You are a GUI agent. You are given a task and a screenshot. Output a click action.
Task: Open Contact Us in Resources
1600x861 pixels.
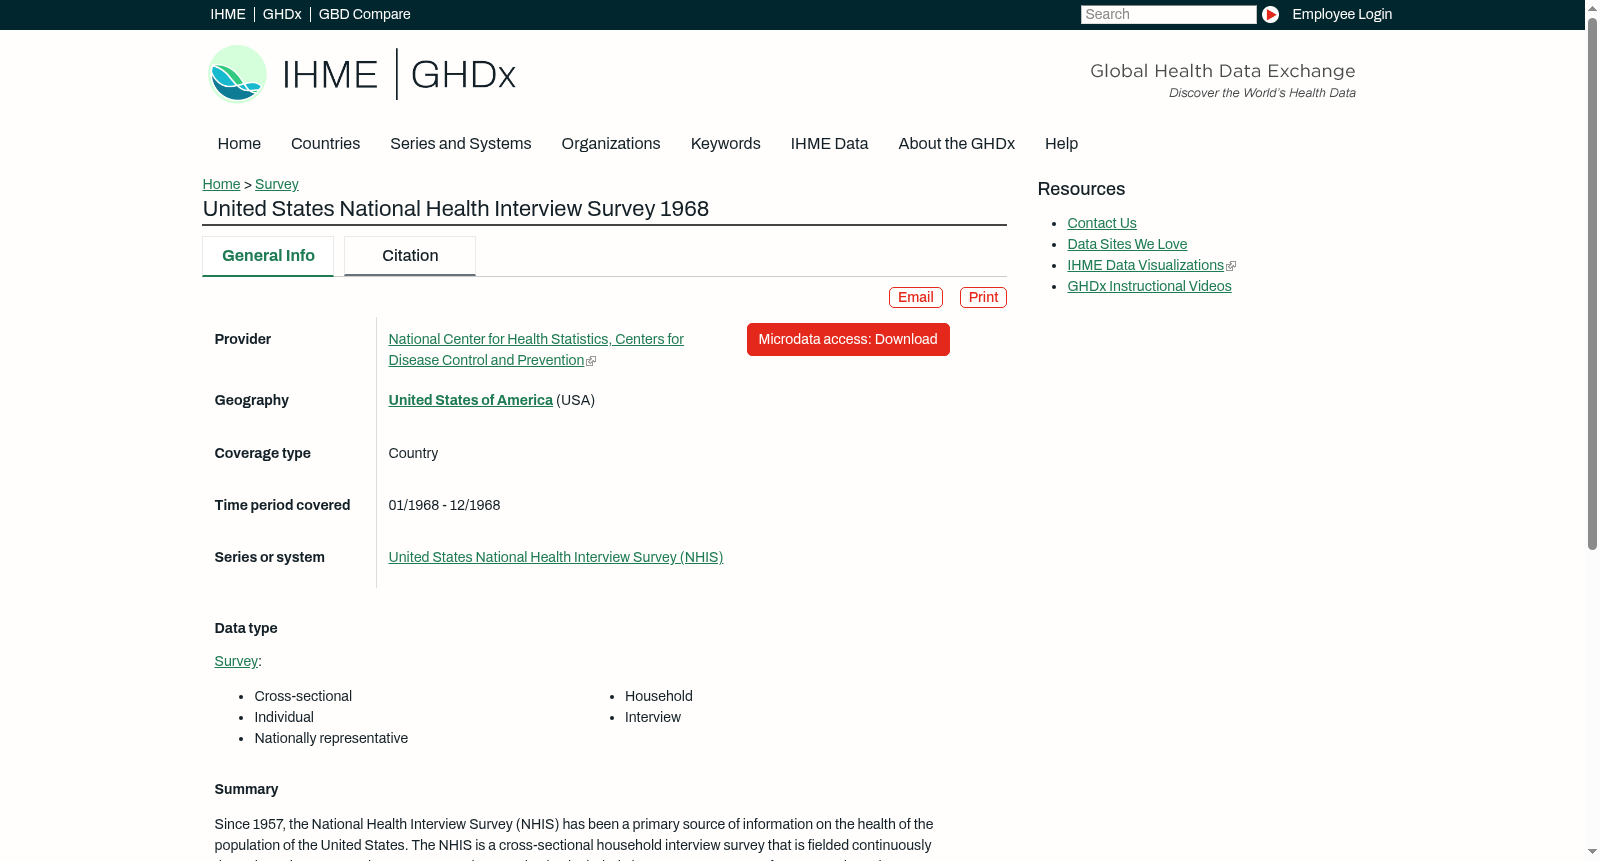coord(1102,223)
